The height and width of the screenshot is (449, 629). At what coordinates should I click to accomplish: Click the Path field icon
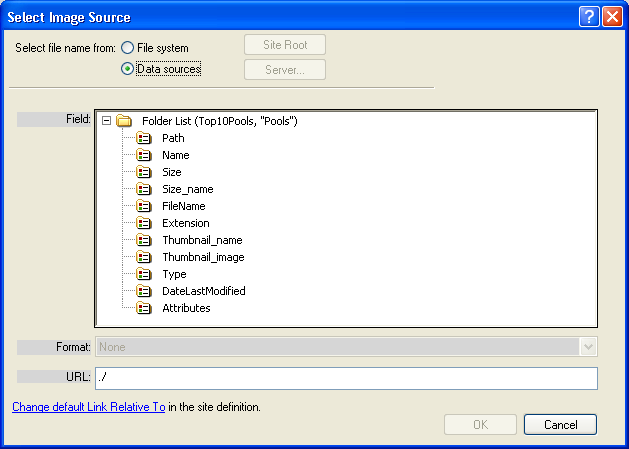pos(144,138)
